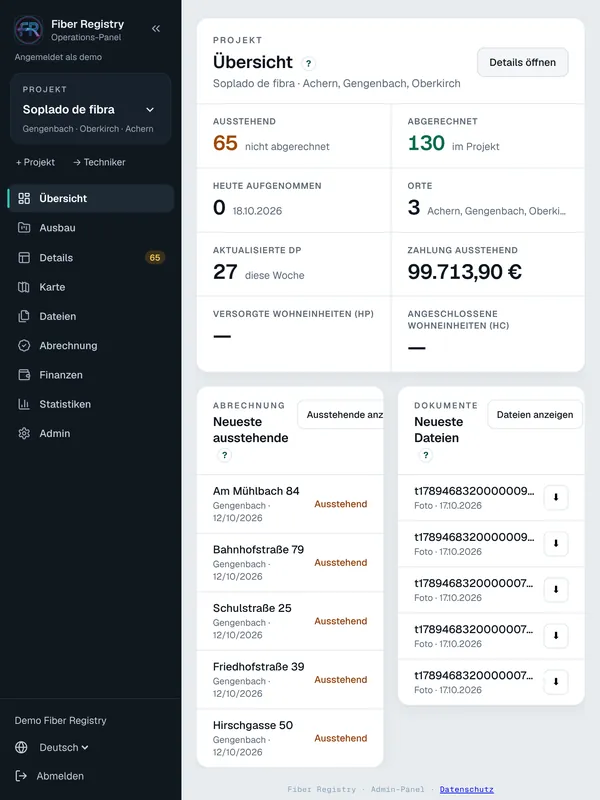Download the first t1789468320000007 file

pyautogui.click(x=556, y=590)
